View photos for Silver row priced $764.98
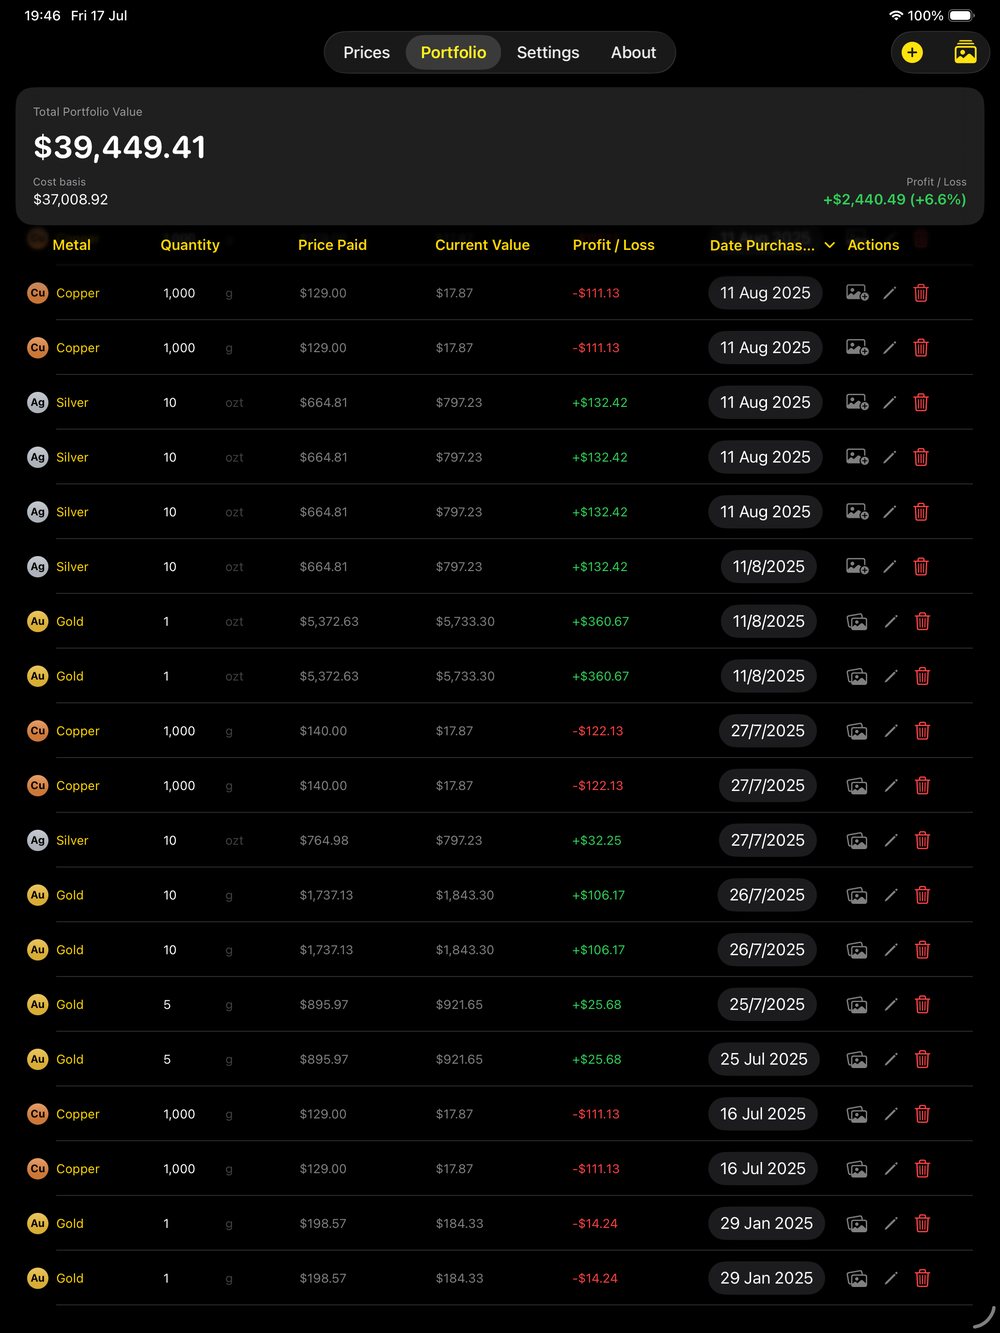The width and height of the screenshot is (1000, 1333). coord(857,840)
